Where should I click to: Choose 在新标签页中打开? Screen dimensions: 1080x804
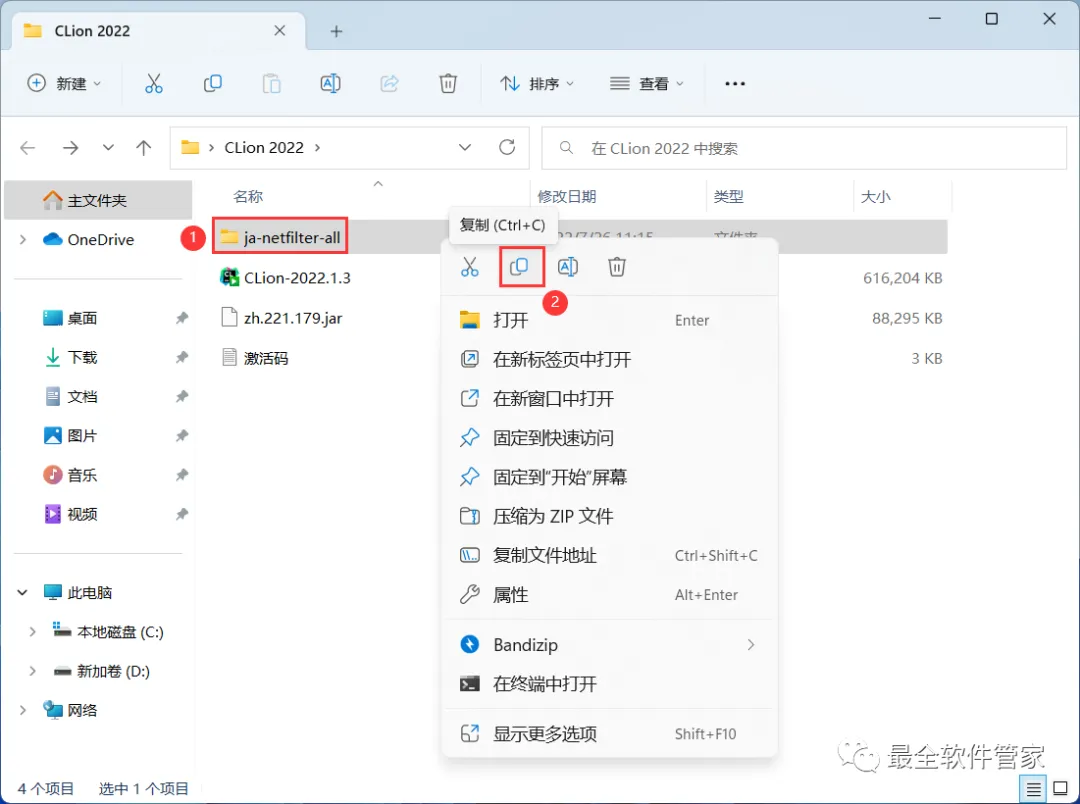tap(609, 359)
